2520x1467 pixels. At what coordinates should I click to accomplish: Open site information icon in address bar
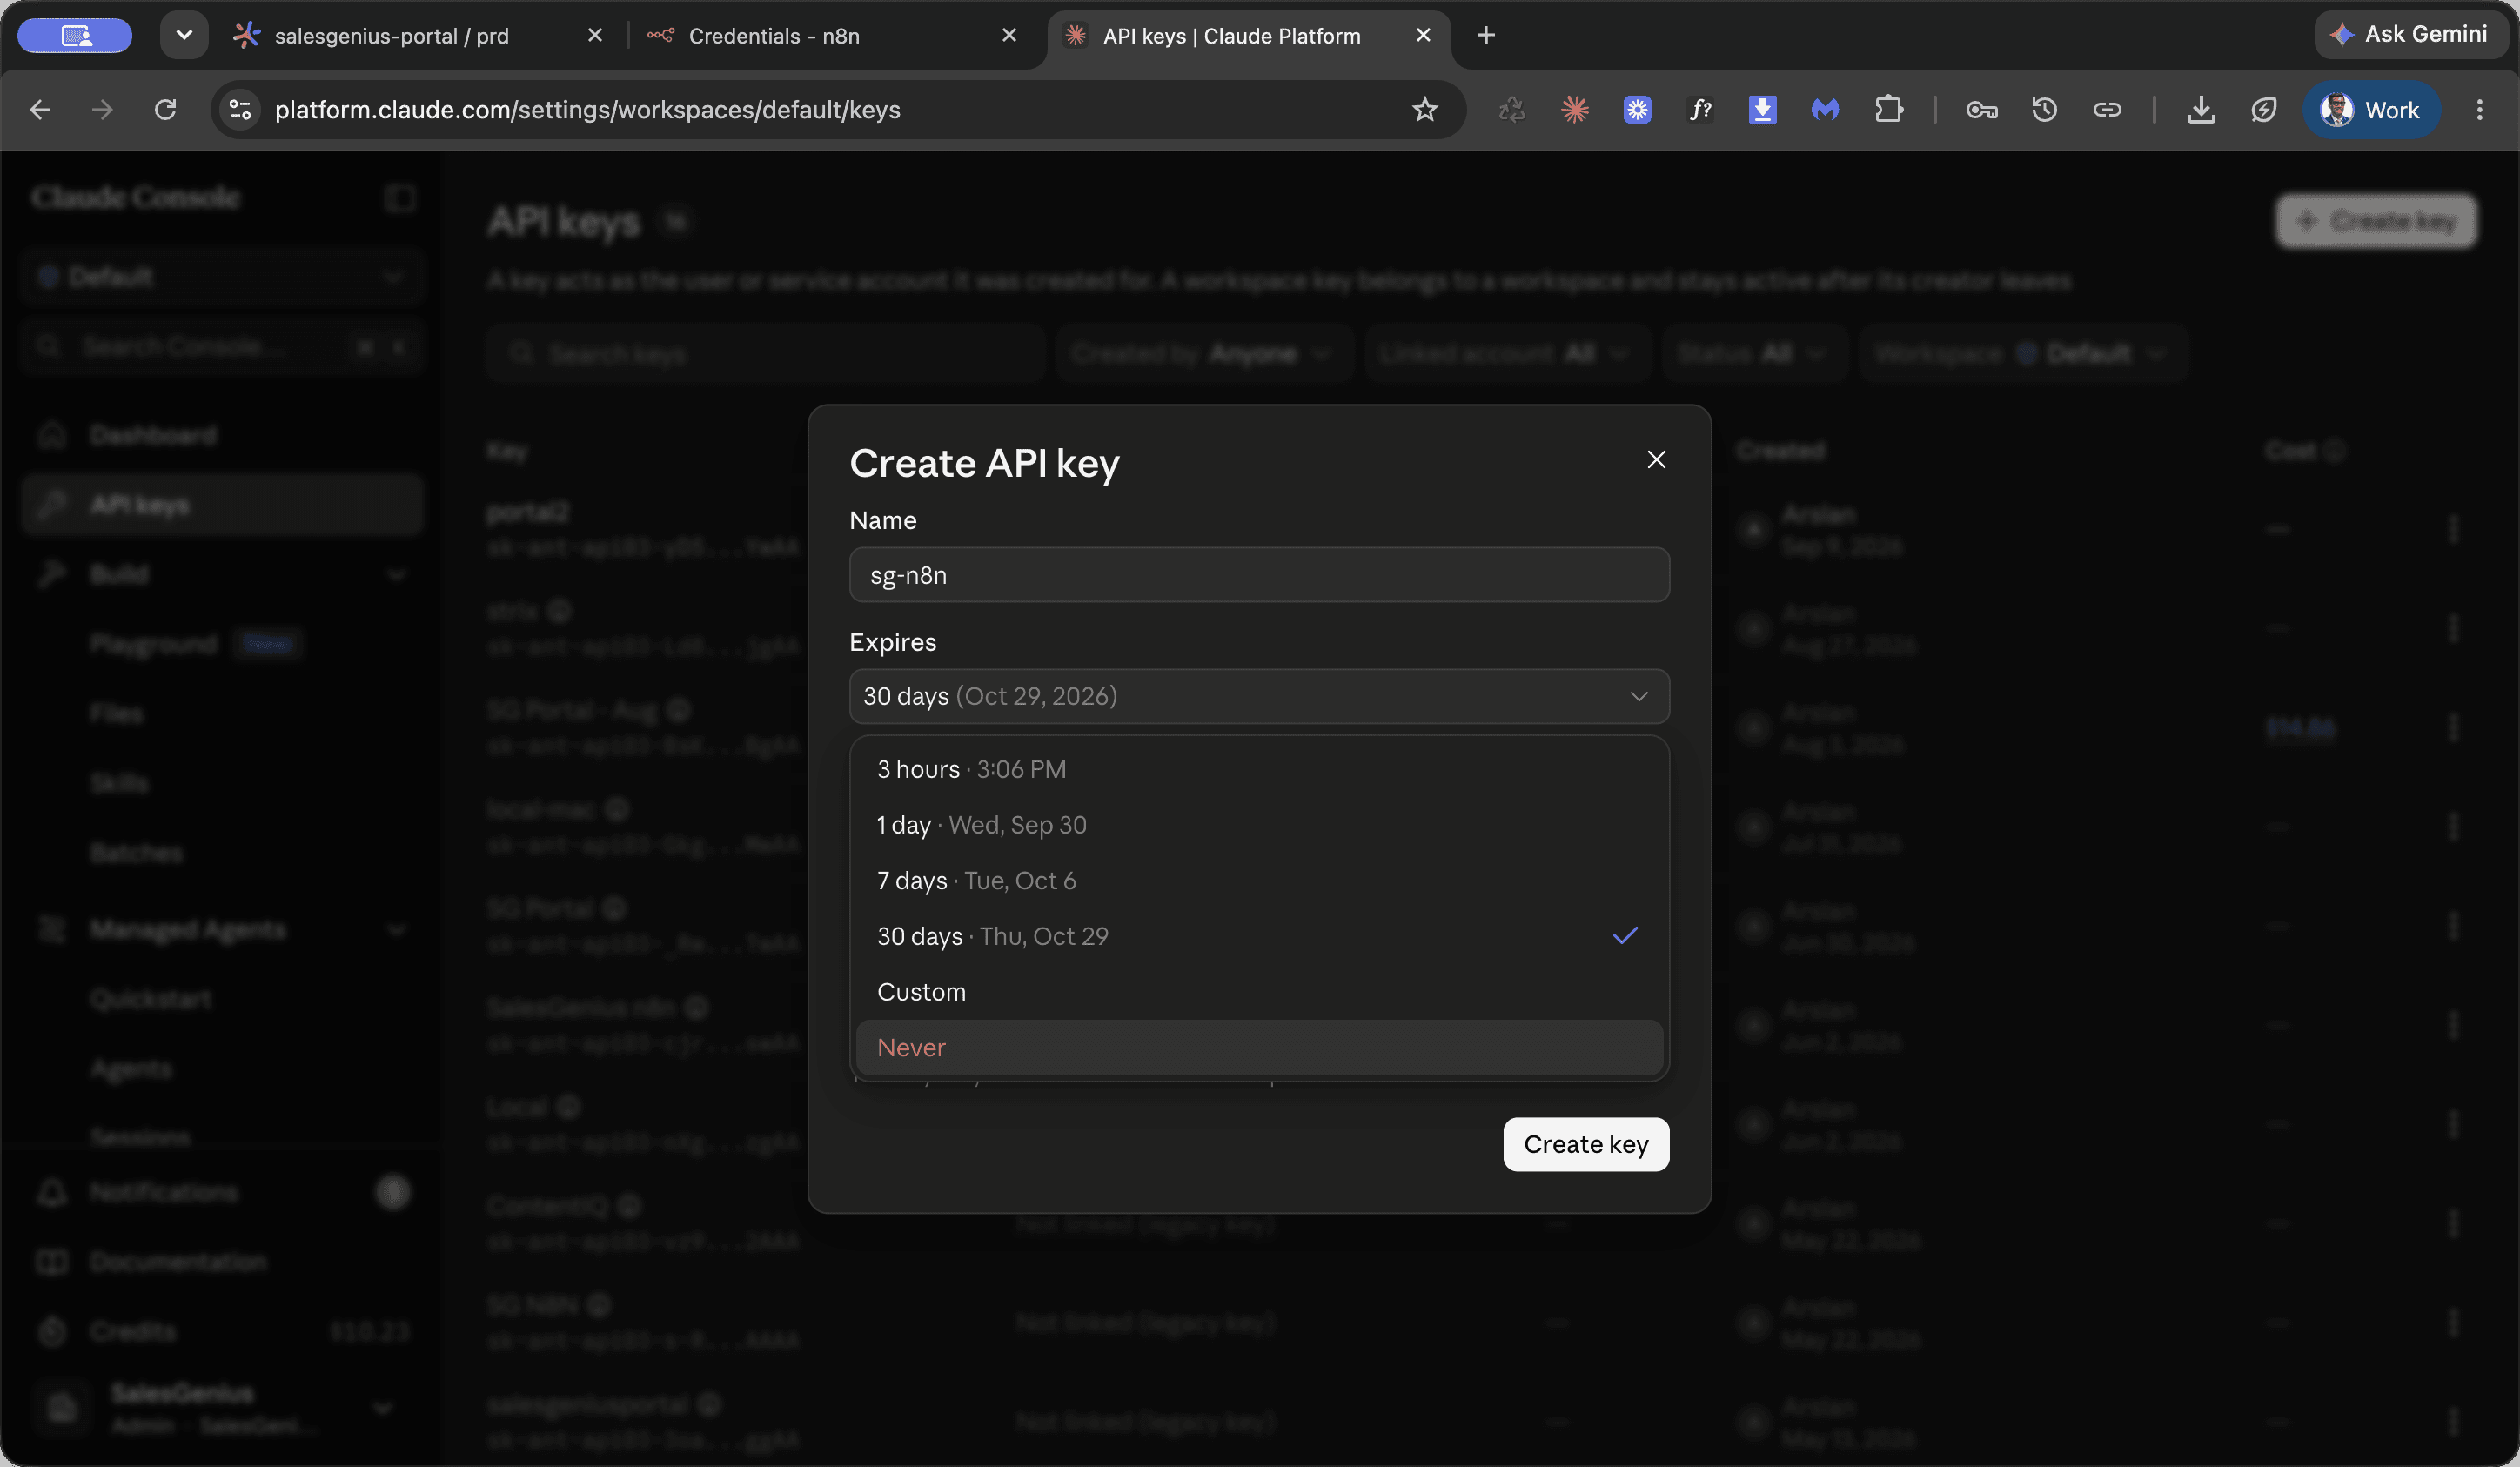240,109
